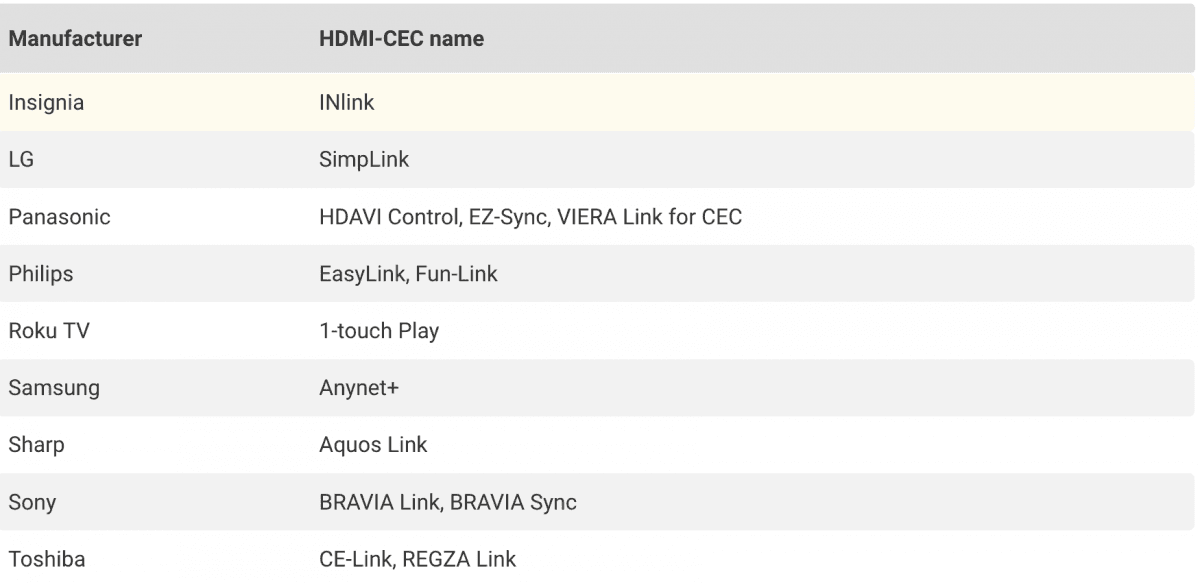The height and width of the screenshot is (583, 1200).
Task: Click the BRAVIA Link, BRAVIA Sync cell
Action: (x=448, y=502)
